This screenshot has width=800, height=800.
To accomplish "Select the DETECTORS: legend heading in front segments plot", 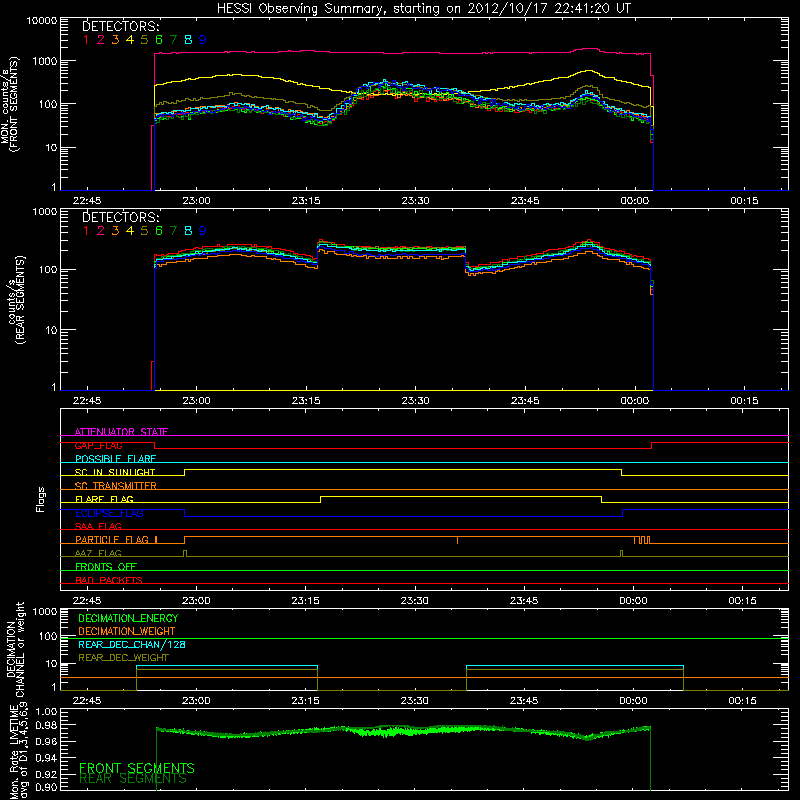I will [x=121, y=26].
